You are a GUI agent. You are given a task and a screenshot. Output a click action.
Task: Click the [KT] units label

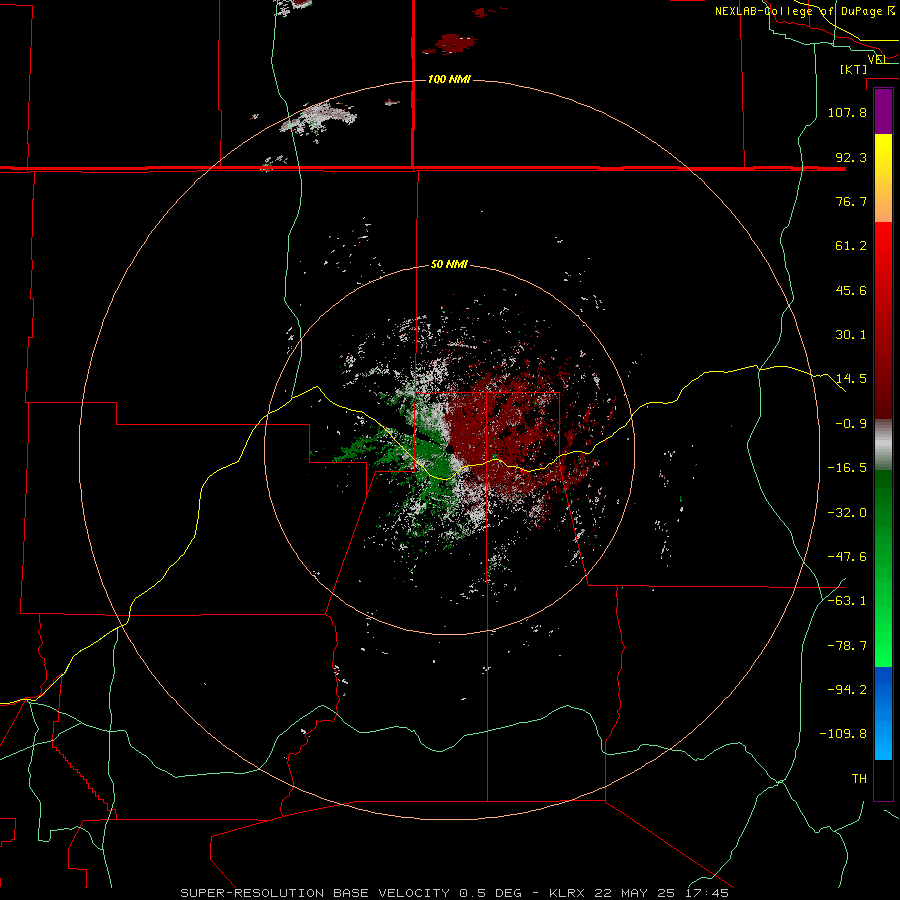[854, 69]
